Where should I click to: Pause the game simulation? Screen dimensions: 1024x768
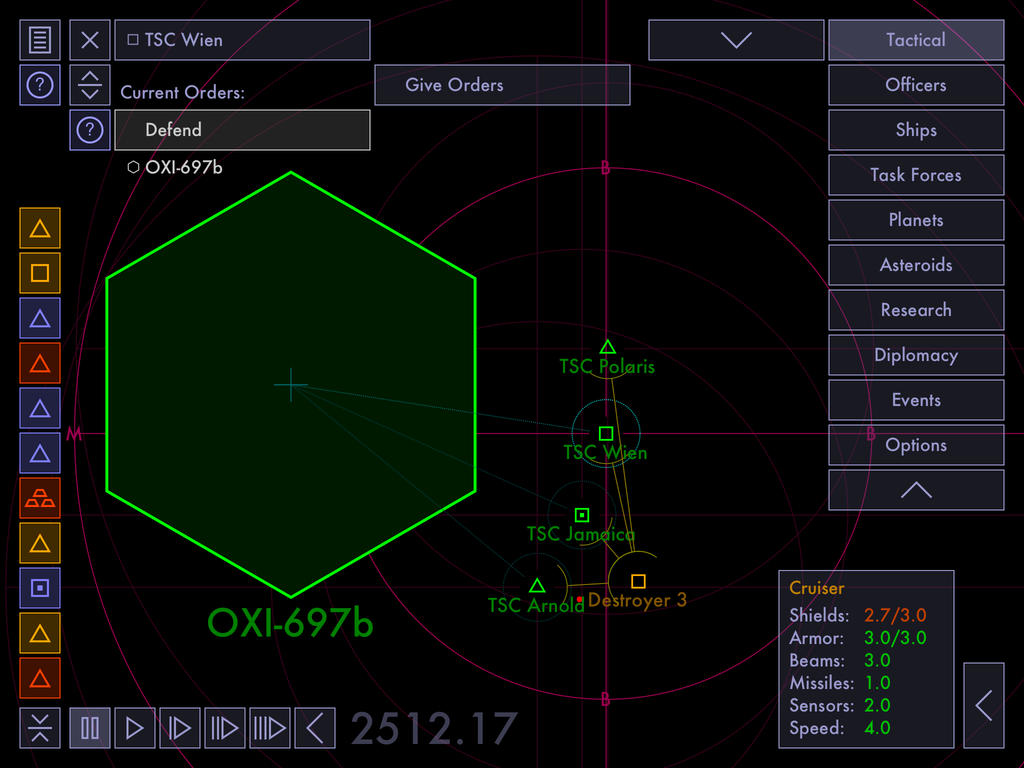(90, 728)
